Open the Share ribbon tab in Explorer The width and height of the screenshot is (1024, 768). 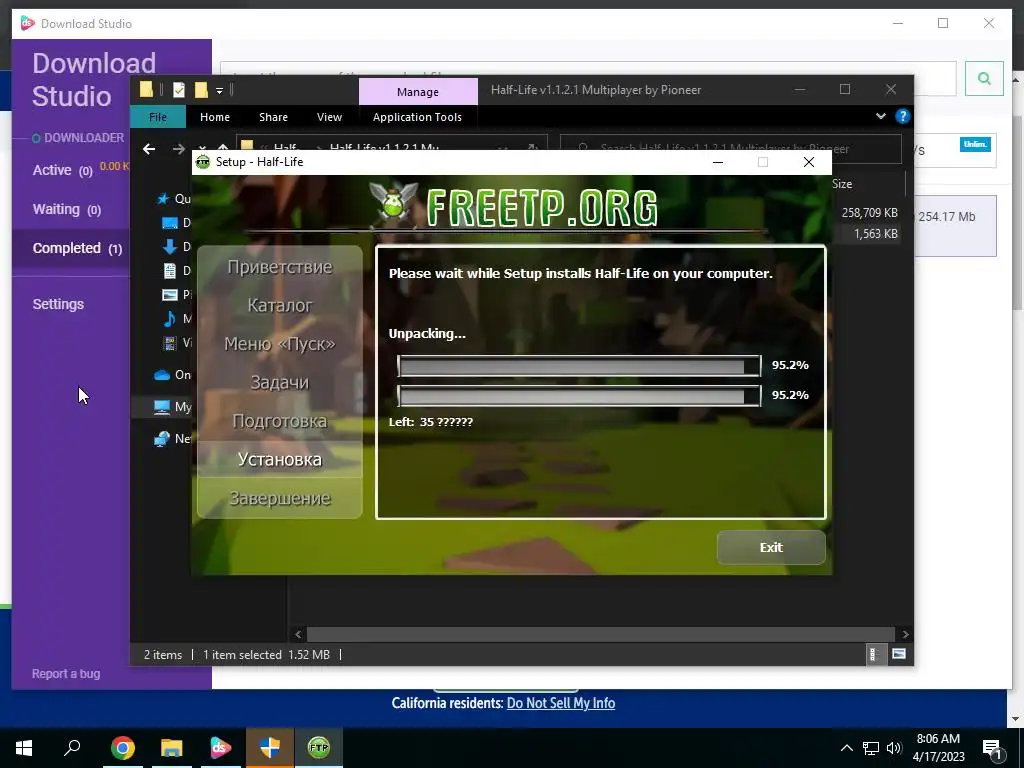[273, 117]
